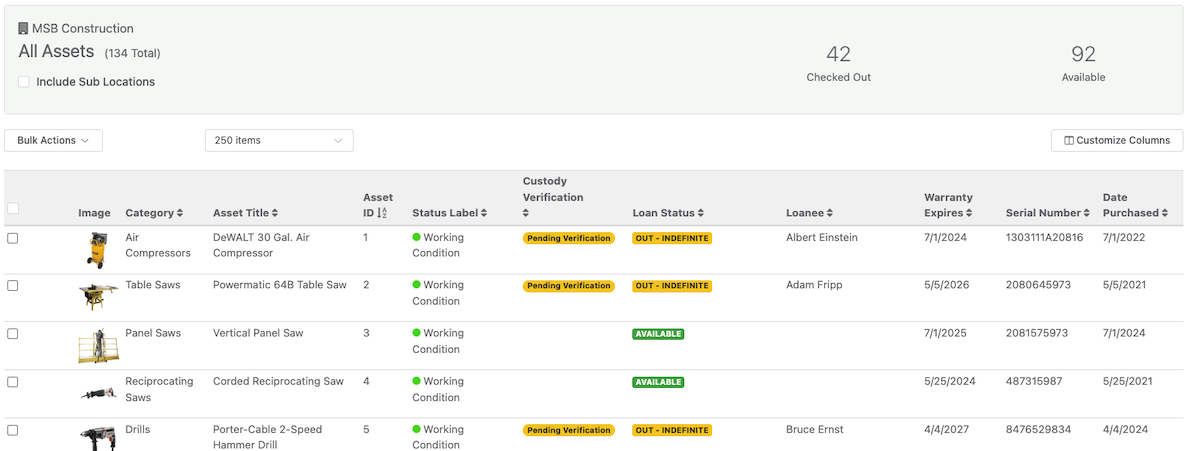Viewport: 1190px width, 451px height.
Task: Sort by Loanee column arrows
Action: point(830,213)
